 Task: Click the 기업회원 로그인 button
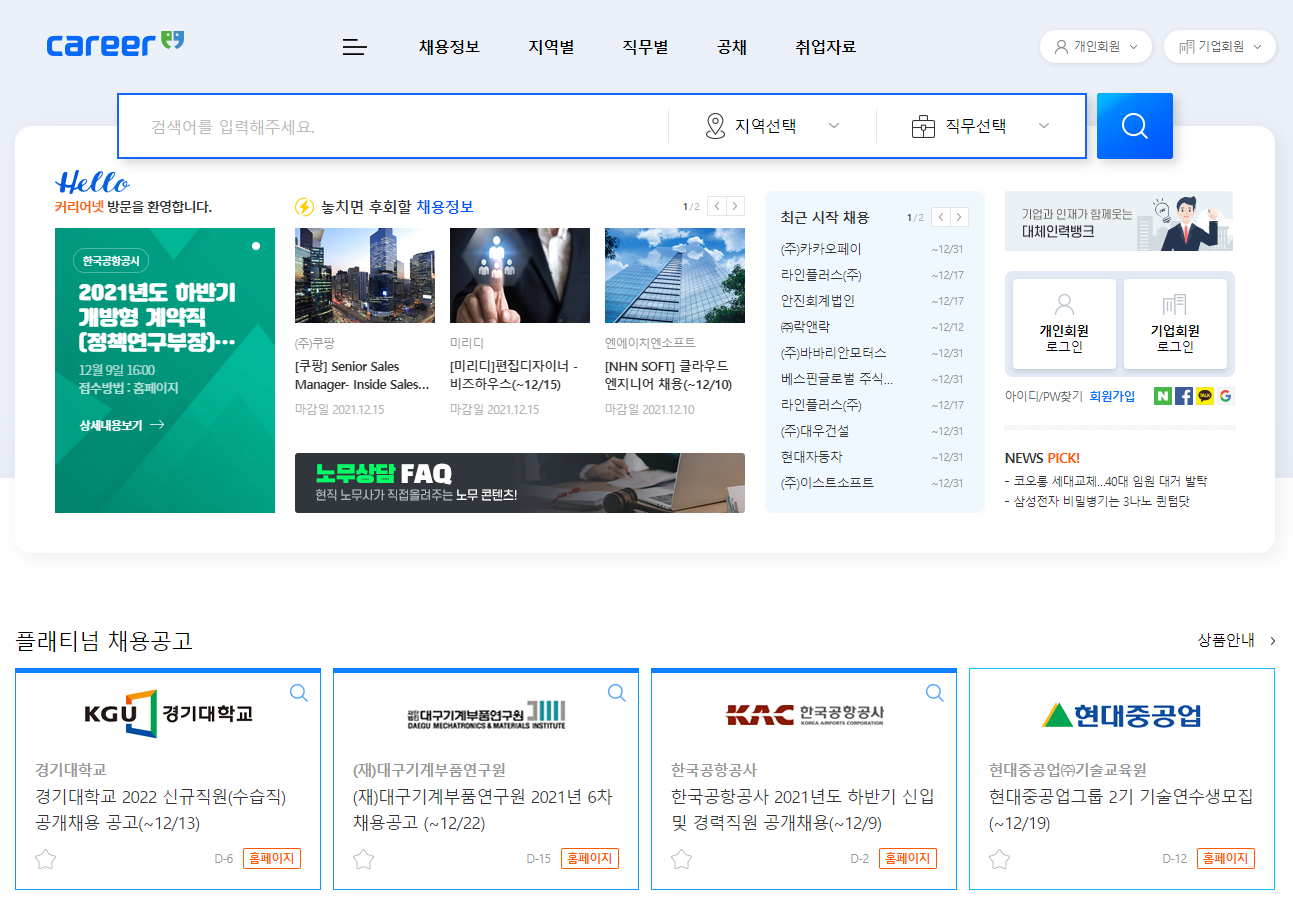[1175, 324]
